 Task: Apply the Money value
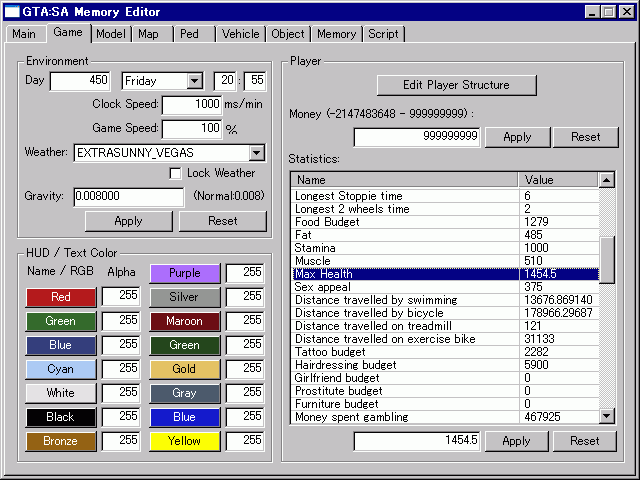click(517, 137)
